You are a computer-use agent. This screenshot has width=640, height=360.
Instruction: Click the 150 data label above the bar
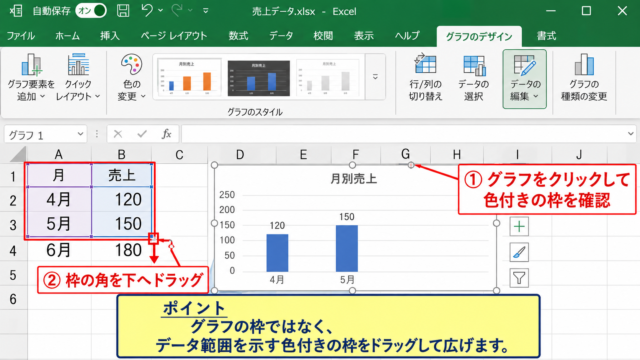click(347, 217)
